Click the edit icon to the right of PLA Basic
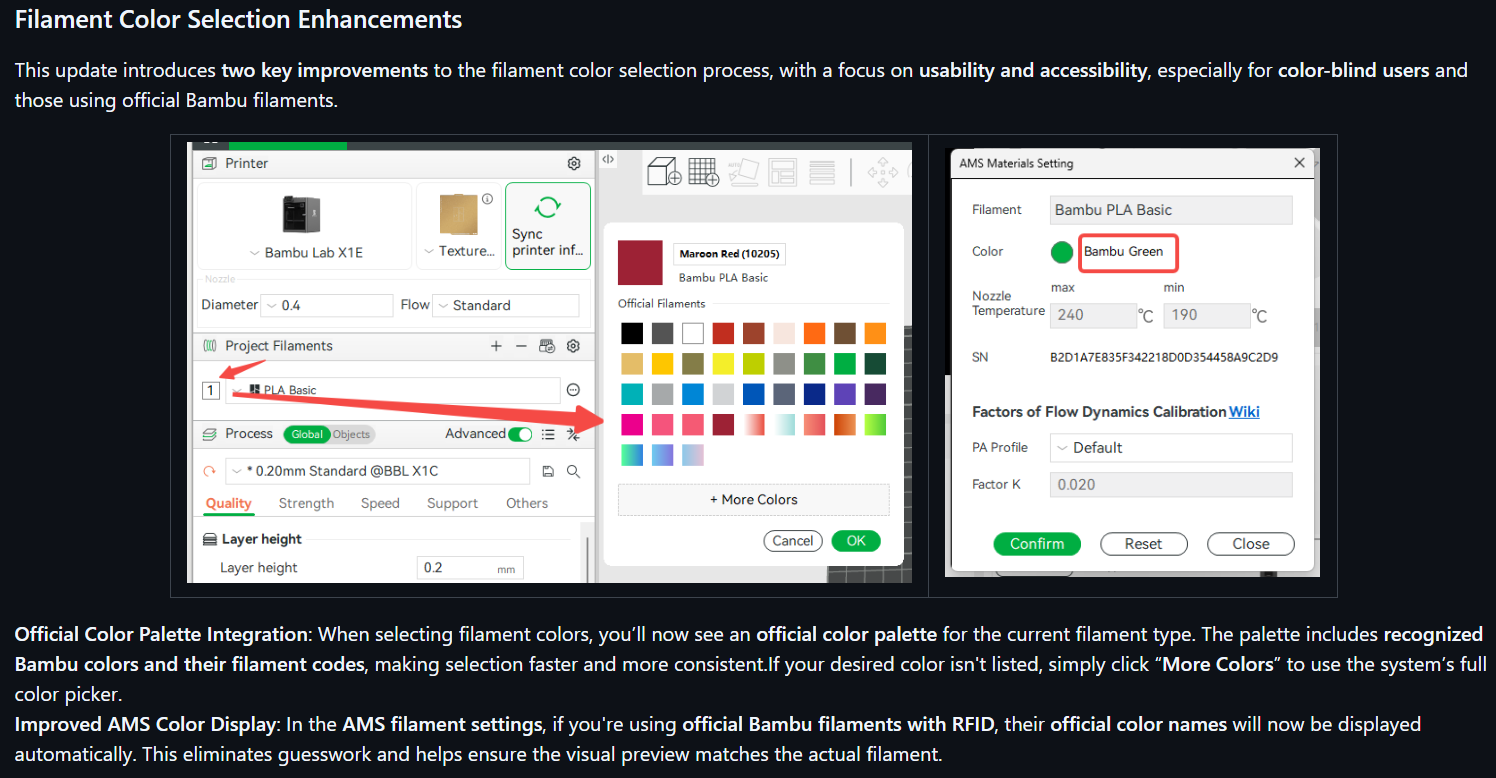 pyautogui.click(x=574, y=390)
